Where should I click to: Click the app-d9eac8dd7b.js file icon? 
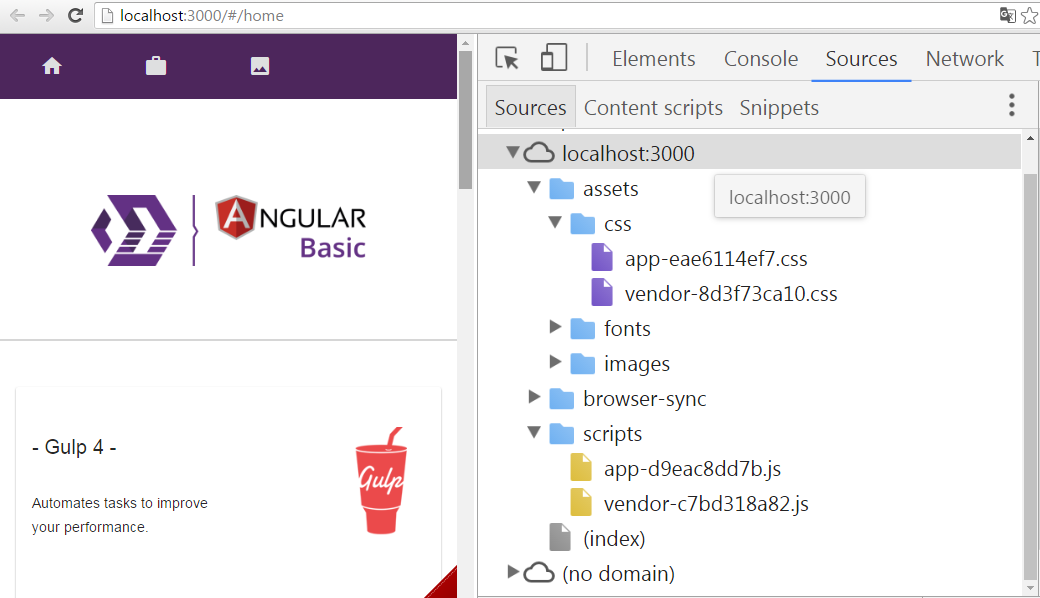[581, 468]
